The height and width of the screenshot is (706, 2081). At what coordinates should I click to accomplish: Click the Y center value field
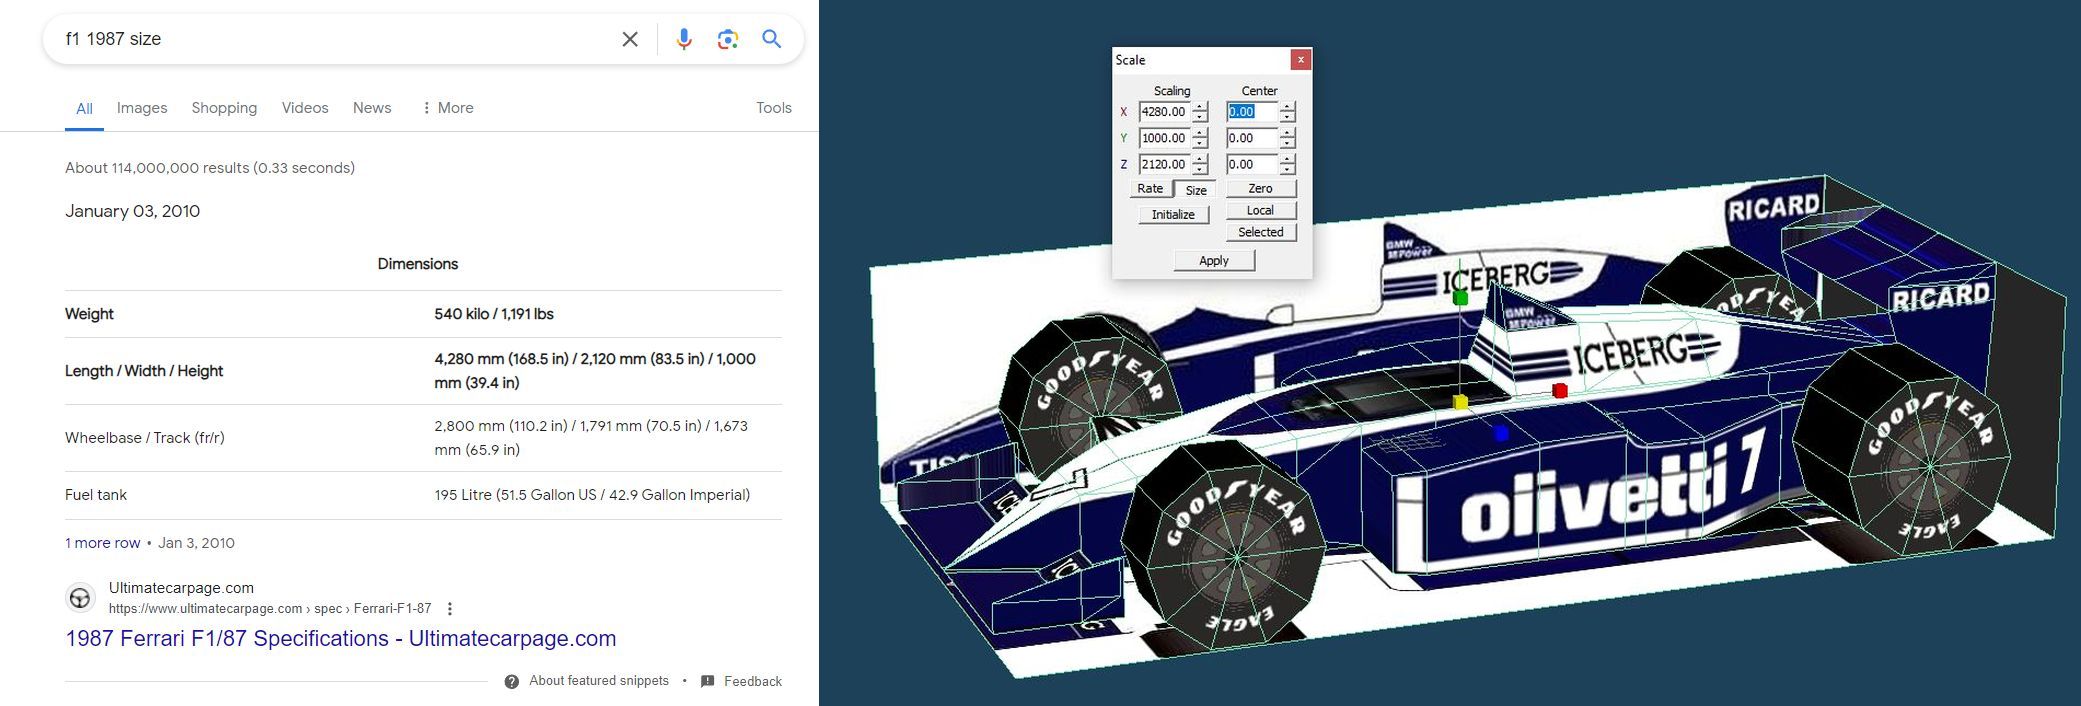click(1252, 138)
